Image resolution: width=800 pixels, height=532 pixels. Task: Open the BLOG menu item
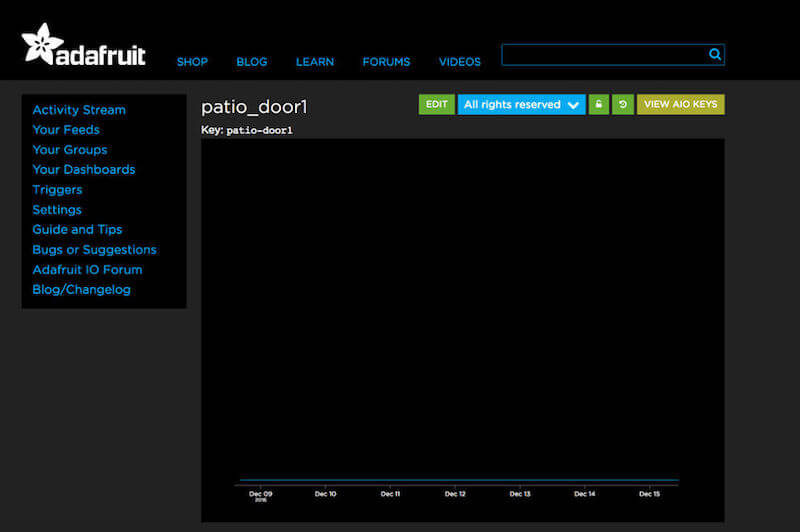[252, 62]
